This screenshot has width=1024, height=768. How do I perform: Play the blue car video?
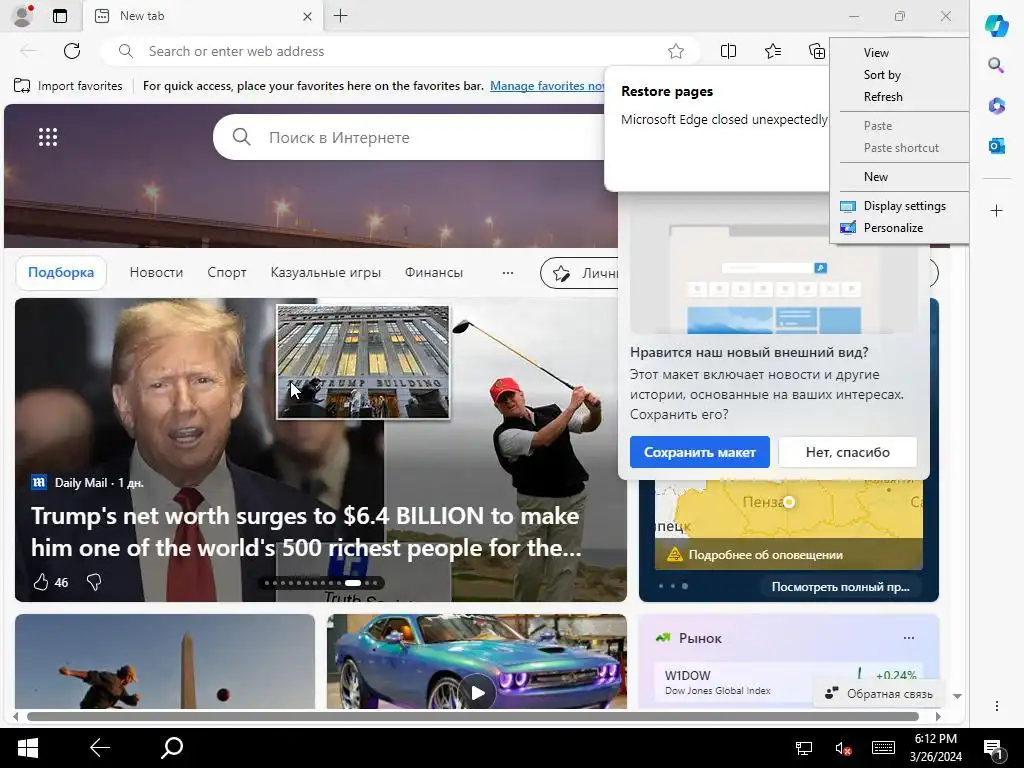click(x=478, y=693)
